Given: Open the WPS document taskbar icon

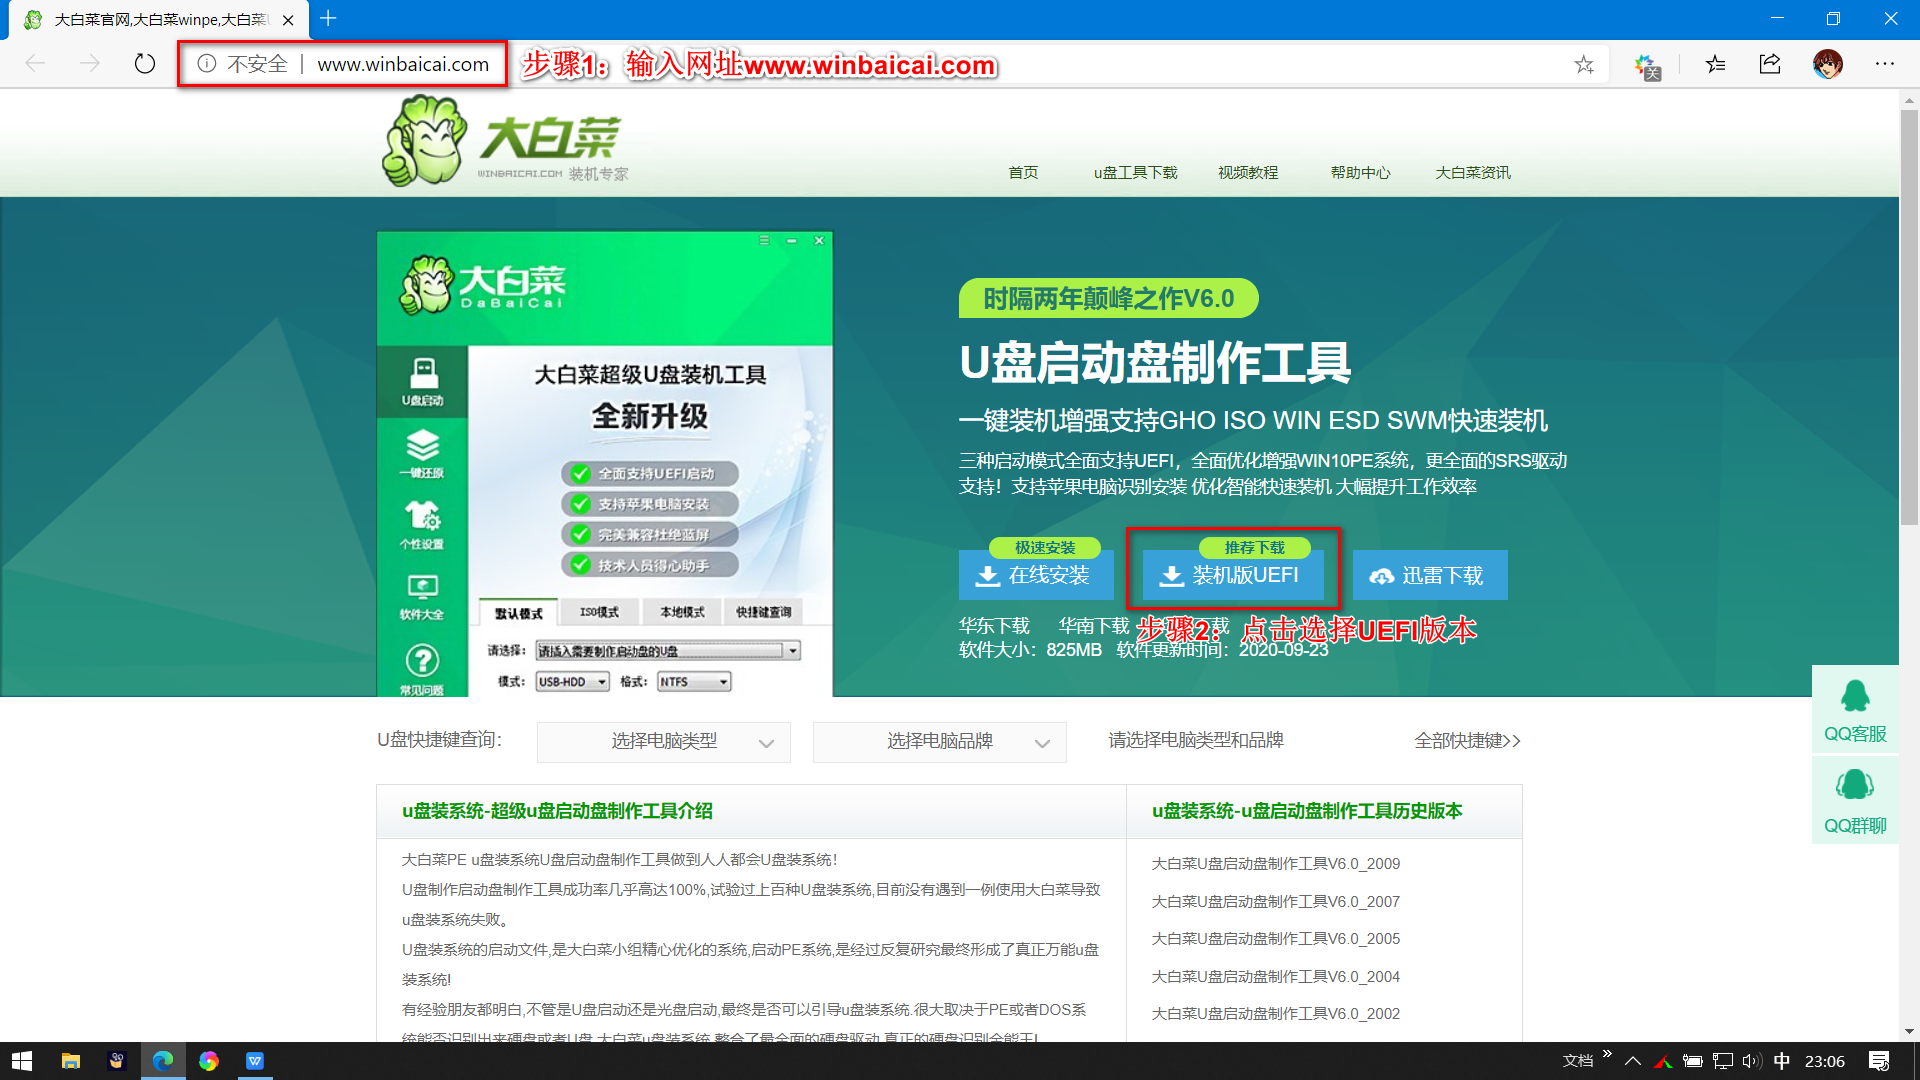Looking at the screenshot, I should click(255, 1061).
